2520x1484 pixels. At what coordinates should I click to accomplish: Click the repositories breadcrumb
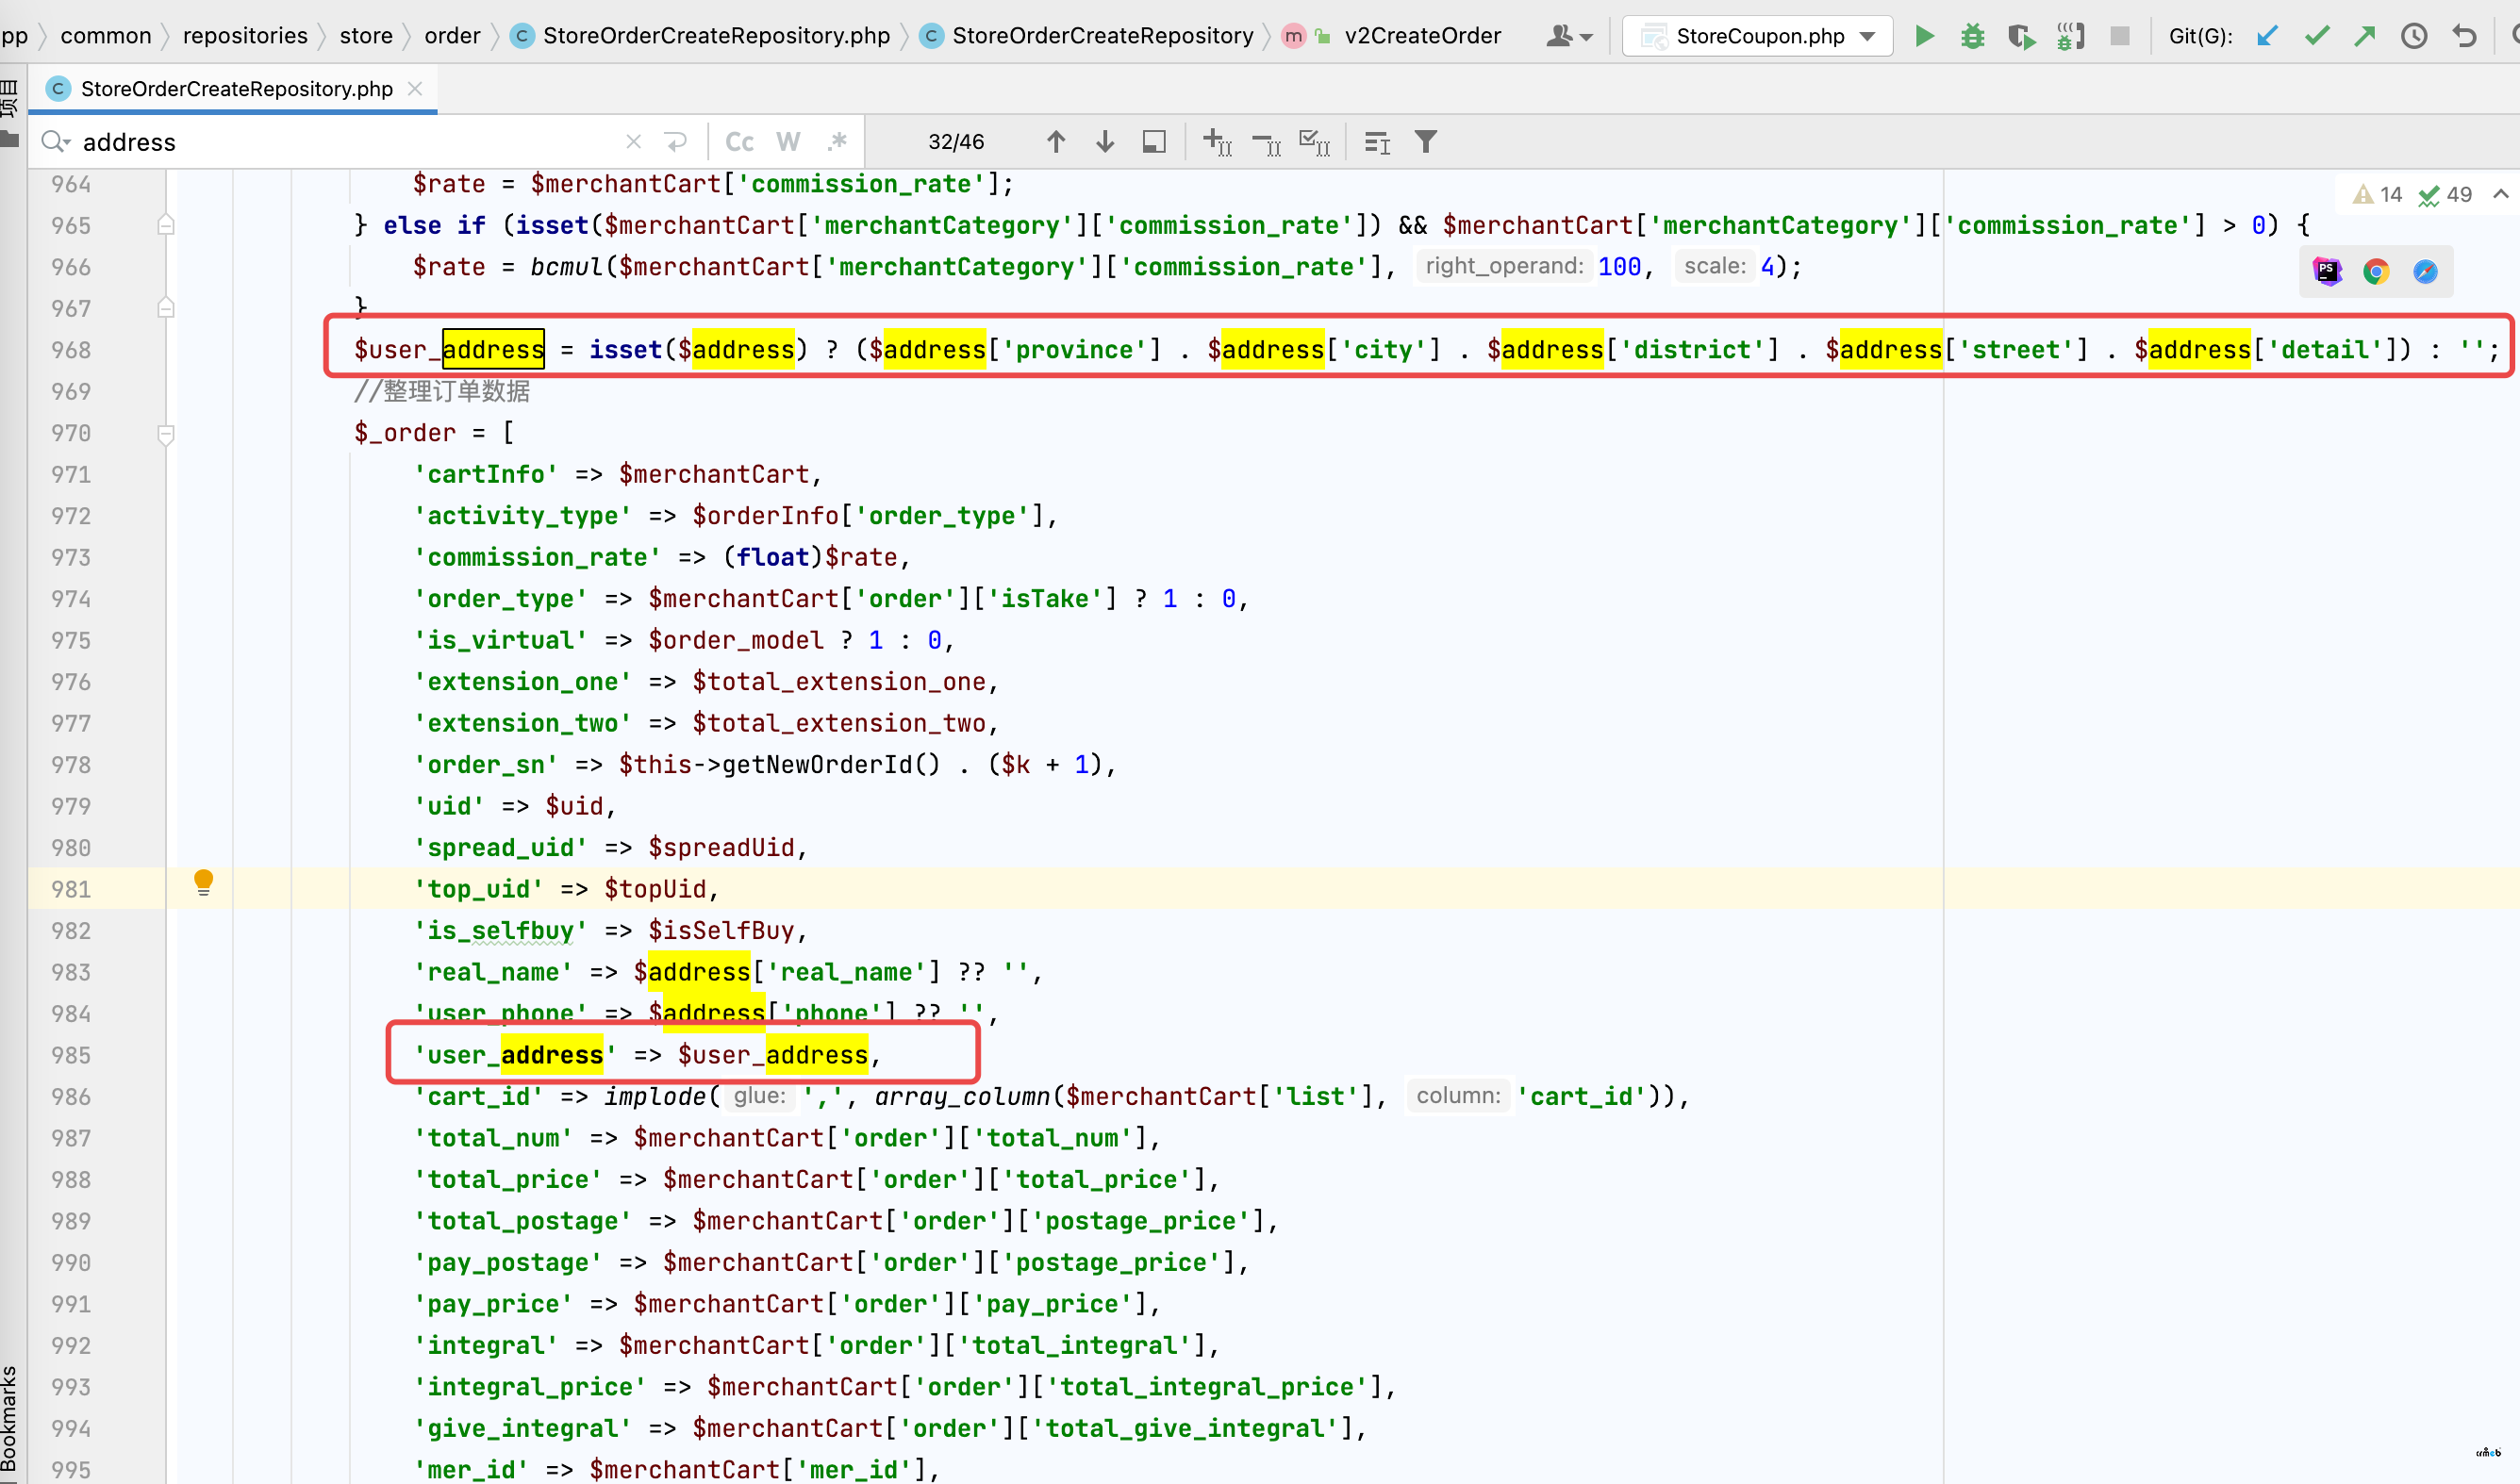click(245, 36)
